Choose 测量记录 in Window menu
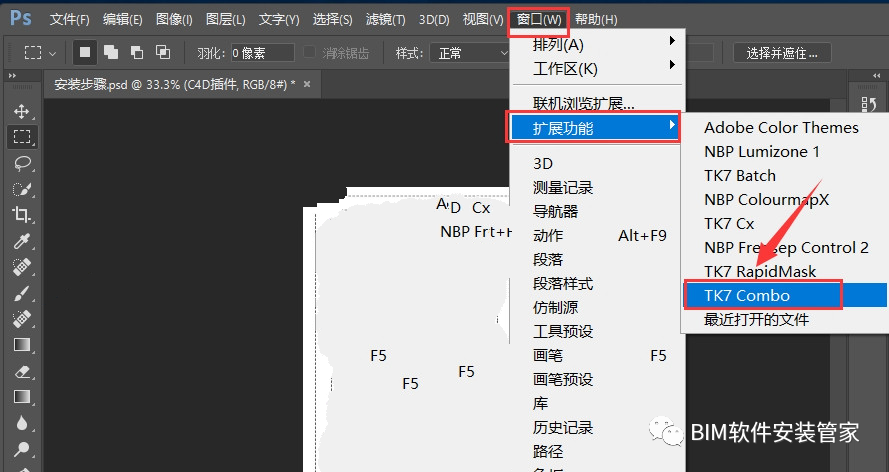This screenshot has width=889, height=472. click(598, 188)
